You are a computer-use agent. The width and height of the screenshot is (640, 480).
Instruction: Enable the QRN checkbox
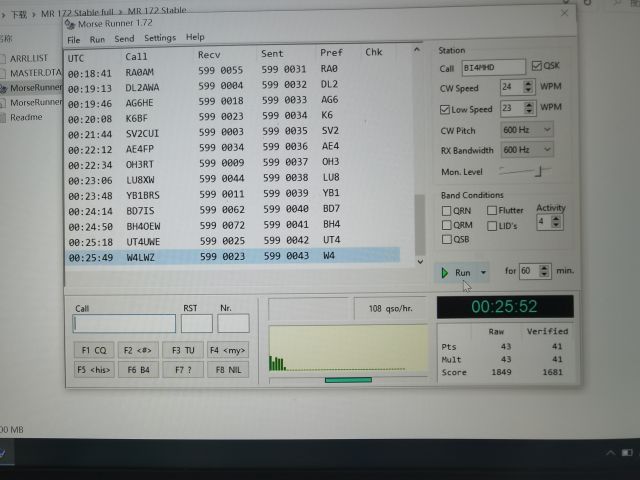point(447,211)
